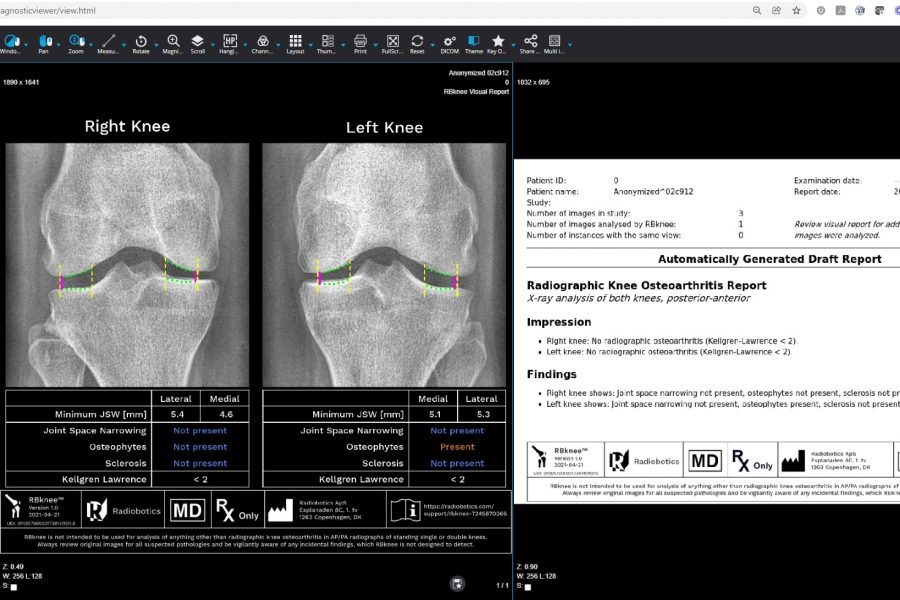Open the DICOM info tool
This screenshot has width=900, height=600.
[449, 41]
